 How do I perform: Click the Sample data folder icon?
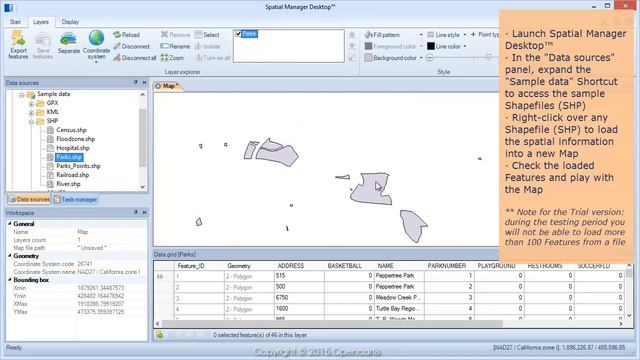(x=31, y=94)
